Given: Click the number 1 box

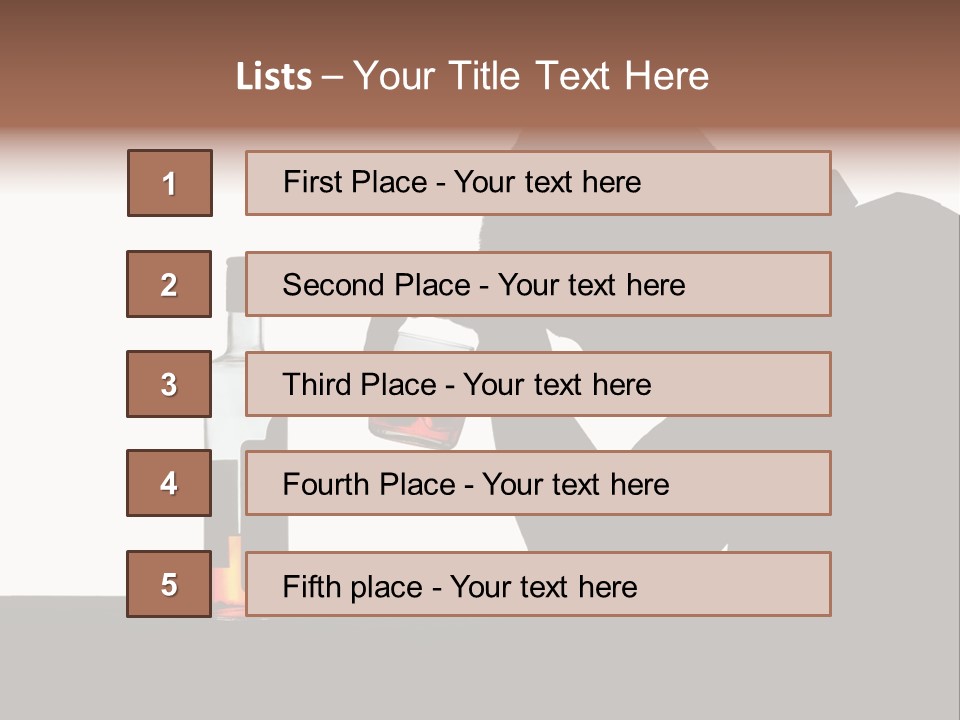Looking at the screenshot, I should tap(169, 183).
